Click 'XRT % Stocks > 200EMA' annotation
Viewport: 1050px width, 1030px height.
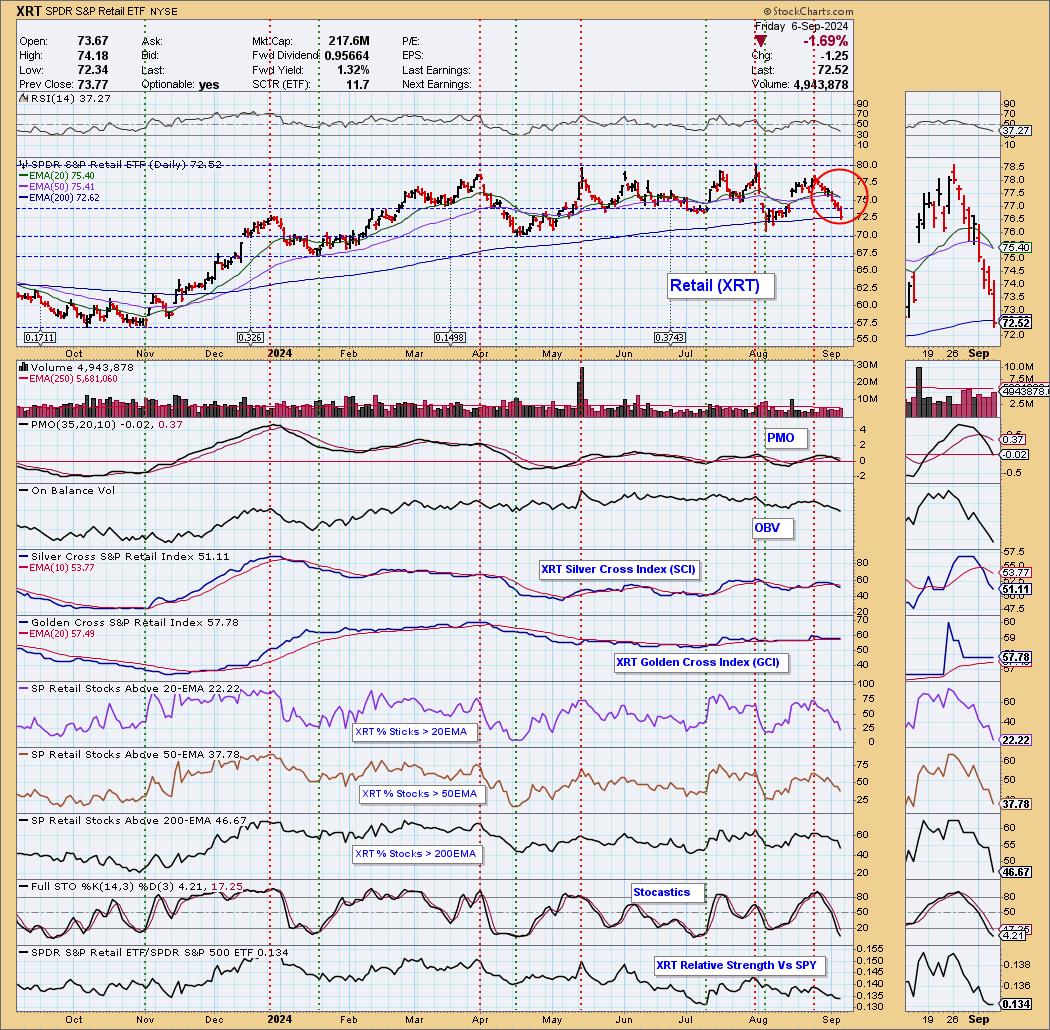point(419,854)
